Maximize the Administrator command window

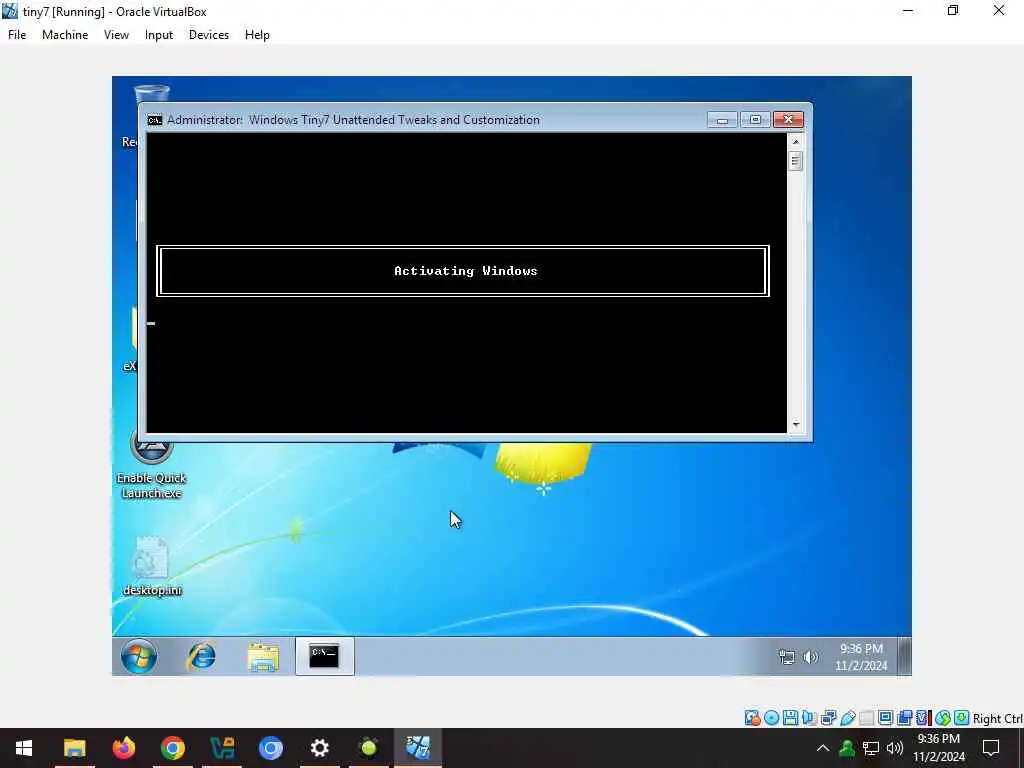tap(755, 120)
